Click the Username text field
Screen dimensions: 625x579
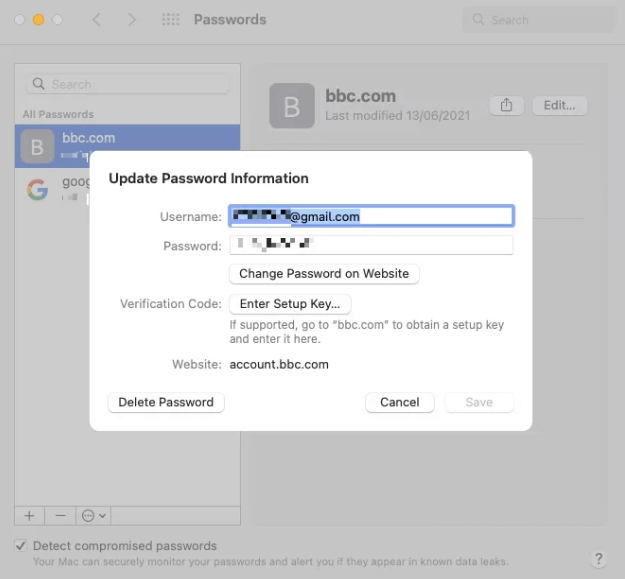point(371,216)
